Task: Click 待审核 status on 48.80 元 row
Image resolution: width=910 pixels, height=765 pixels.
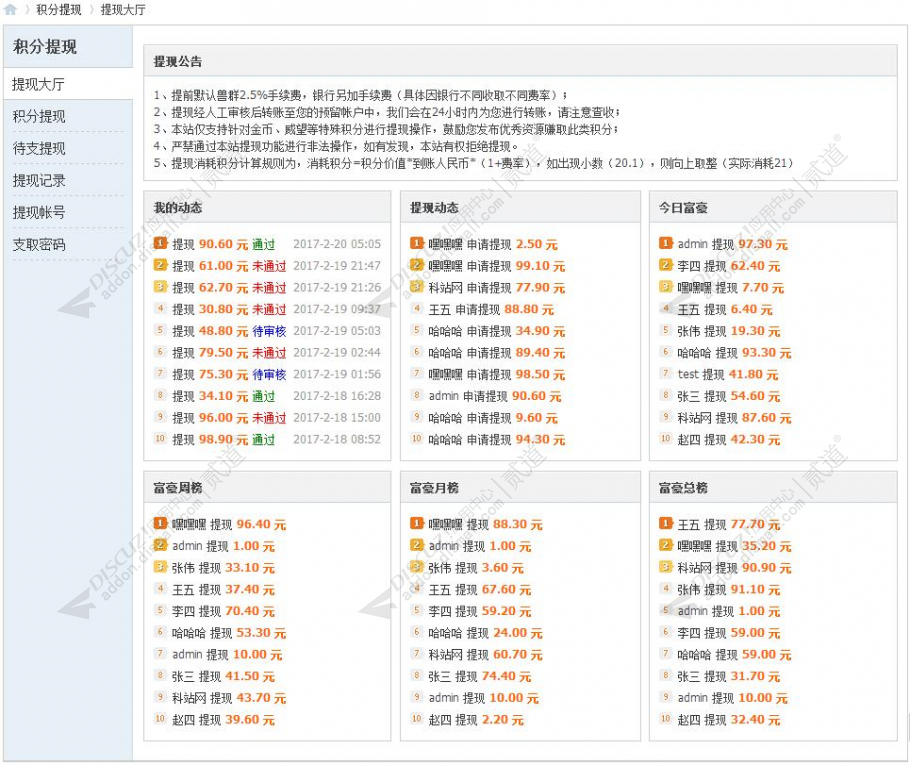Action: pos(269,331)
